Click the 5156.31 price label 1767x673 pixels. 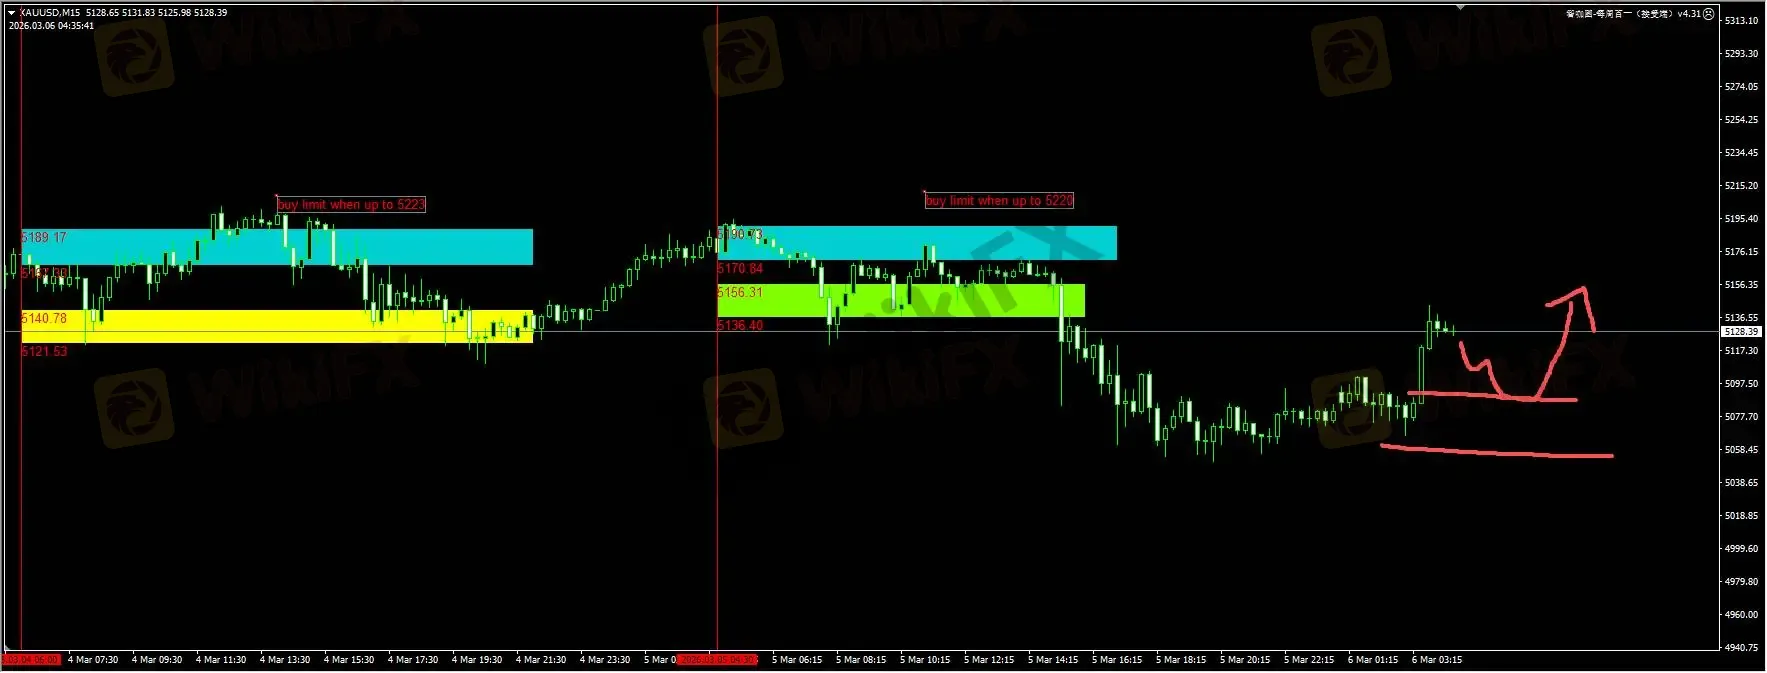click(740, 293)
